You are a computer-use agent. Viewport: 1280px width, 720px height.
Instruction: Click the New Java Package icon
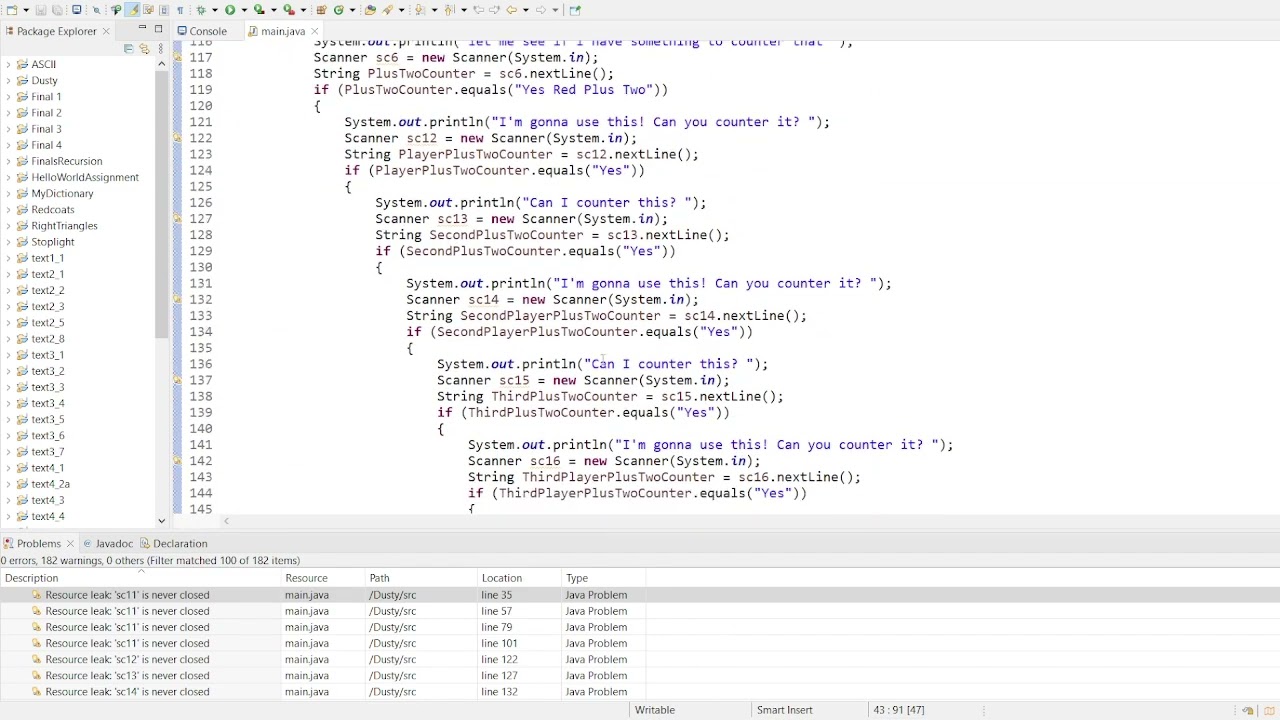point(321,10)
